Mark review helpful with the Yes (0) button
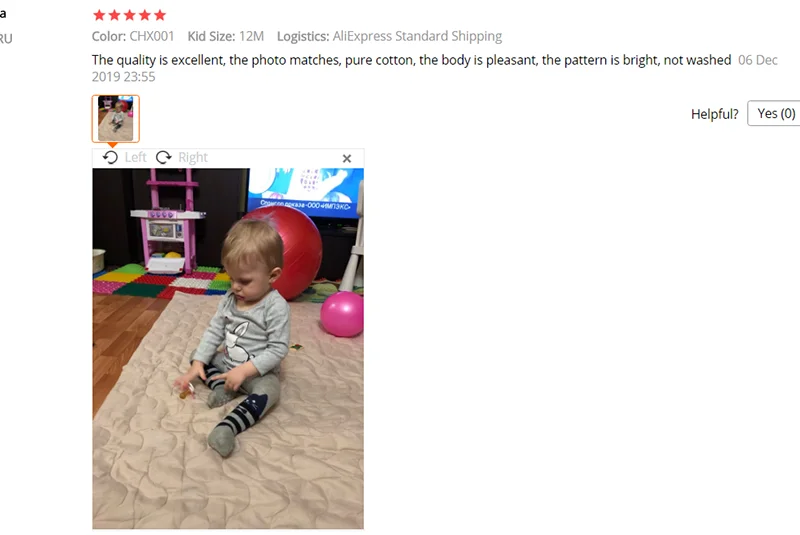The height and width of the screenshot is (535, 800). (x=774, y=113)
